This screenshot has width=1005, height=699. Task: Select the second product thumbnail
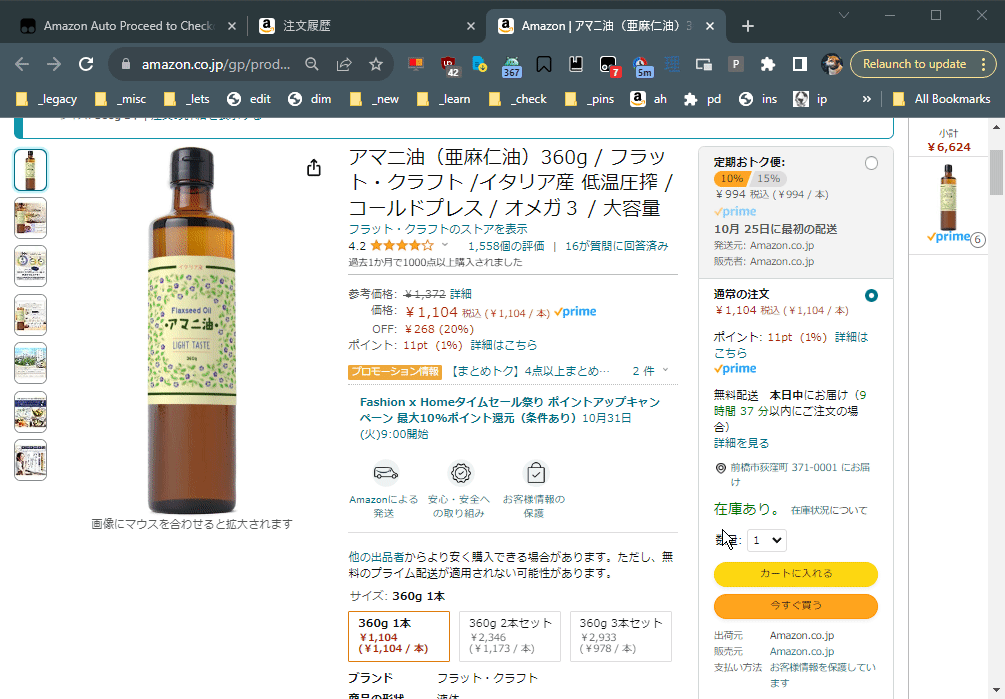[x=30, y=218]
